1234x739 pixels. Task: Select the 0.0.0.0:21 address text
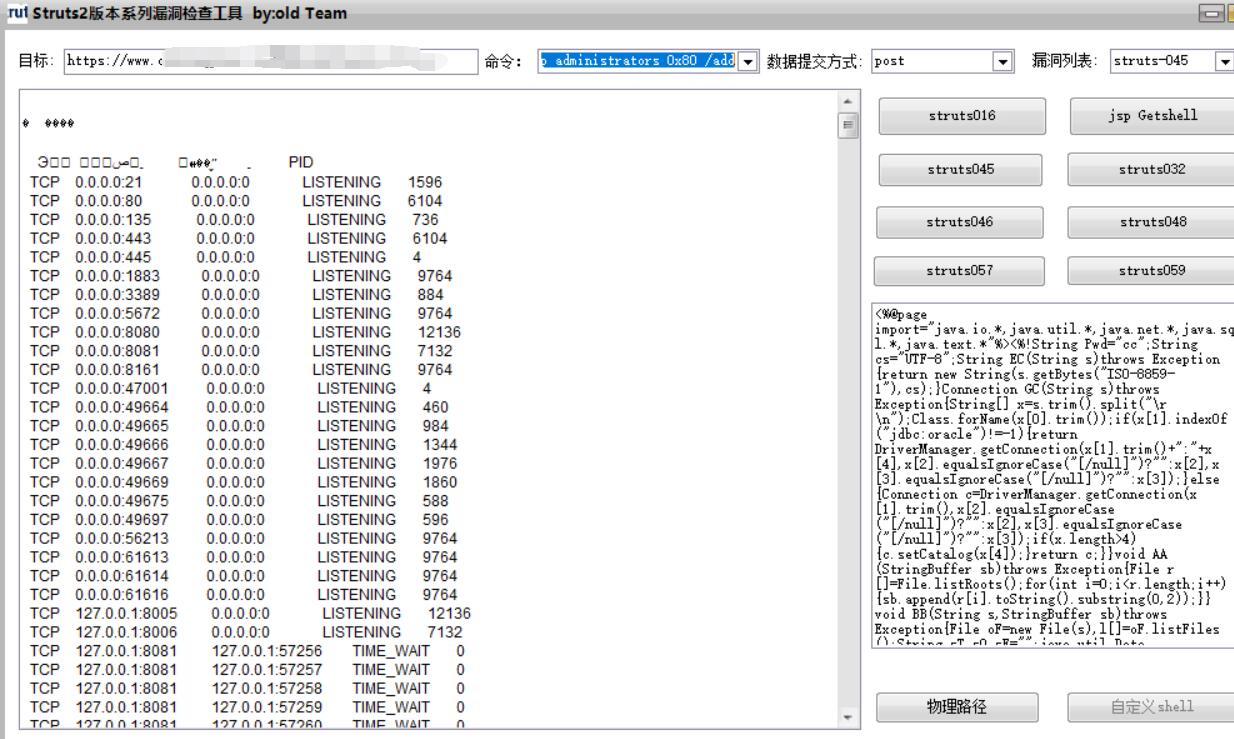pos(109,183)
